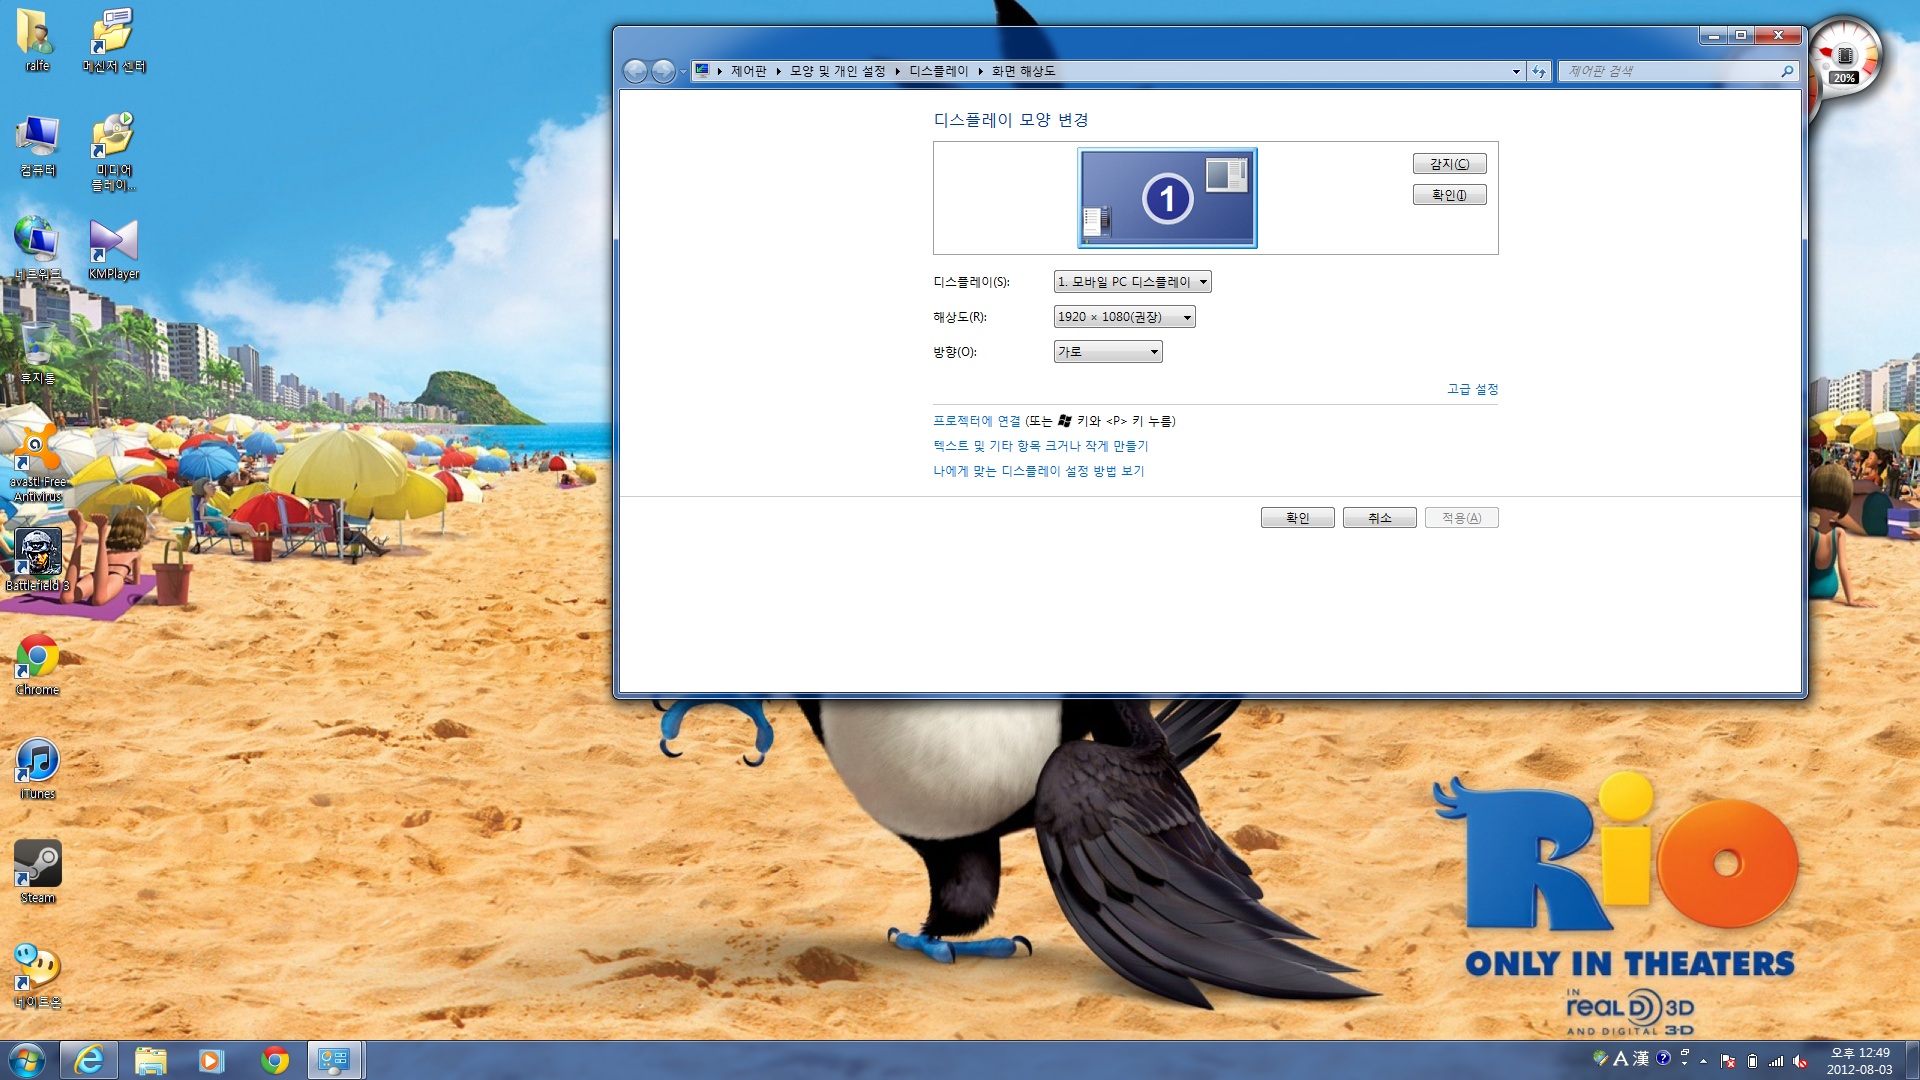Image resolution: width=1920 pixels, height=1080 pixels.
Task: Select the 휴지통 recycle bin icon
Action: (37, 352)
